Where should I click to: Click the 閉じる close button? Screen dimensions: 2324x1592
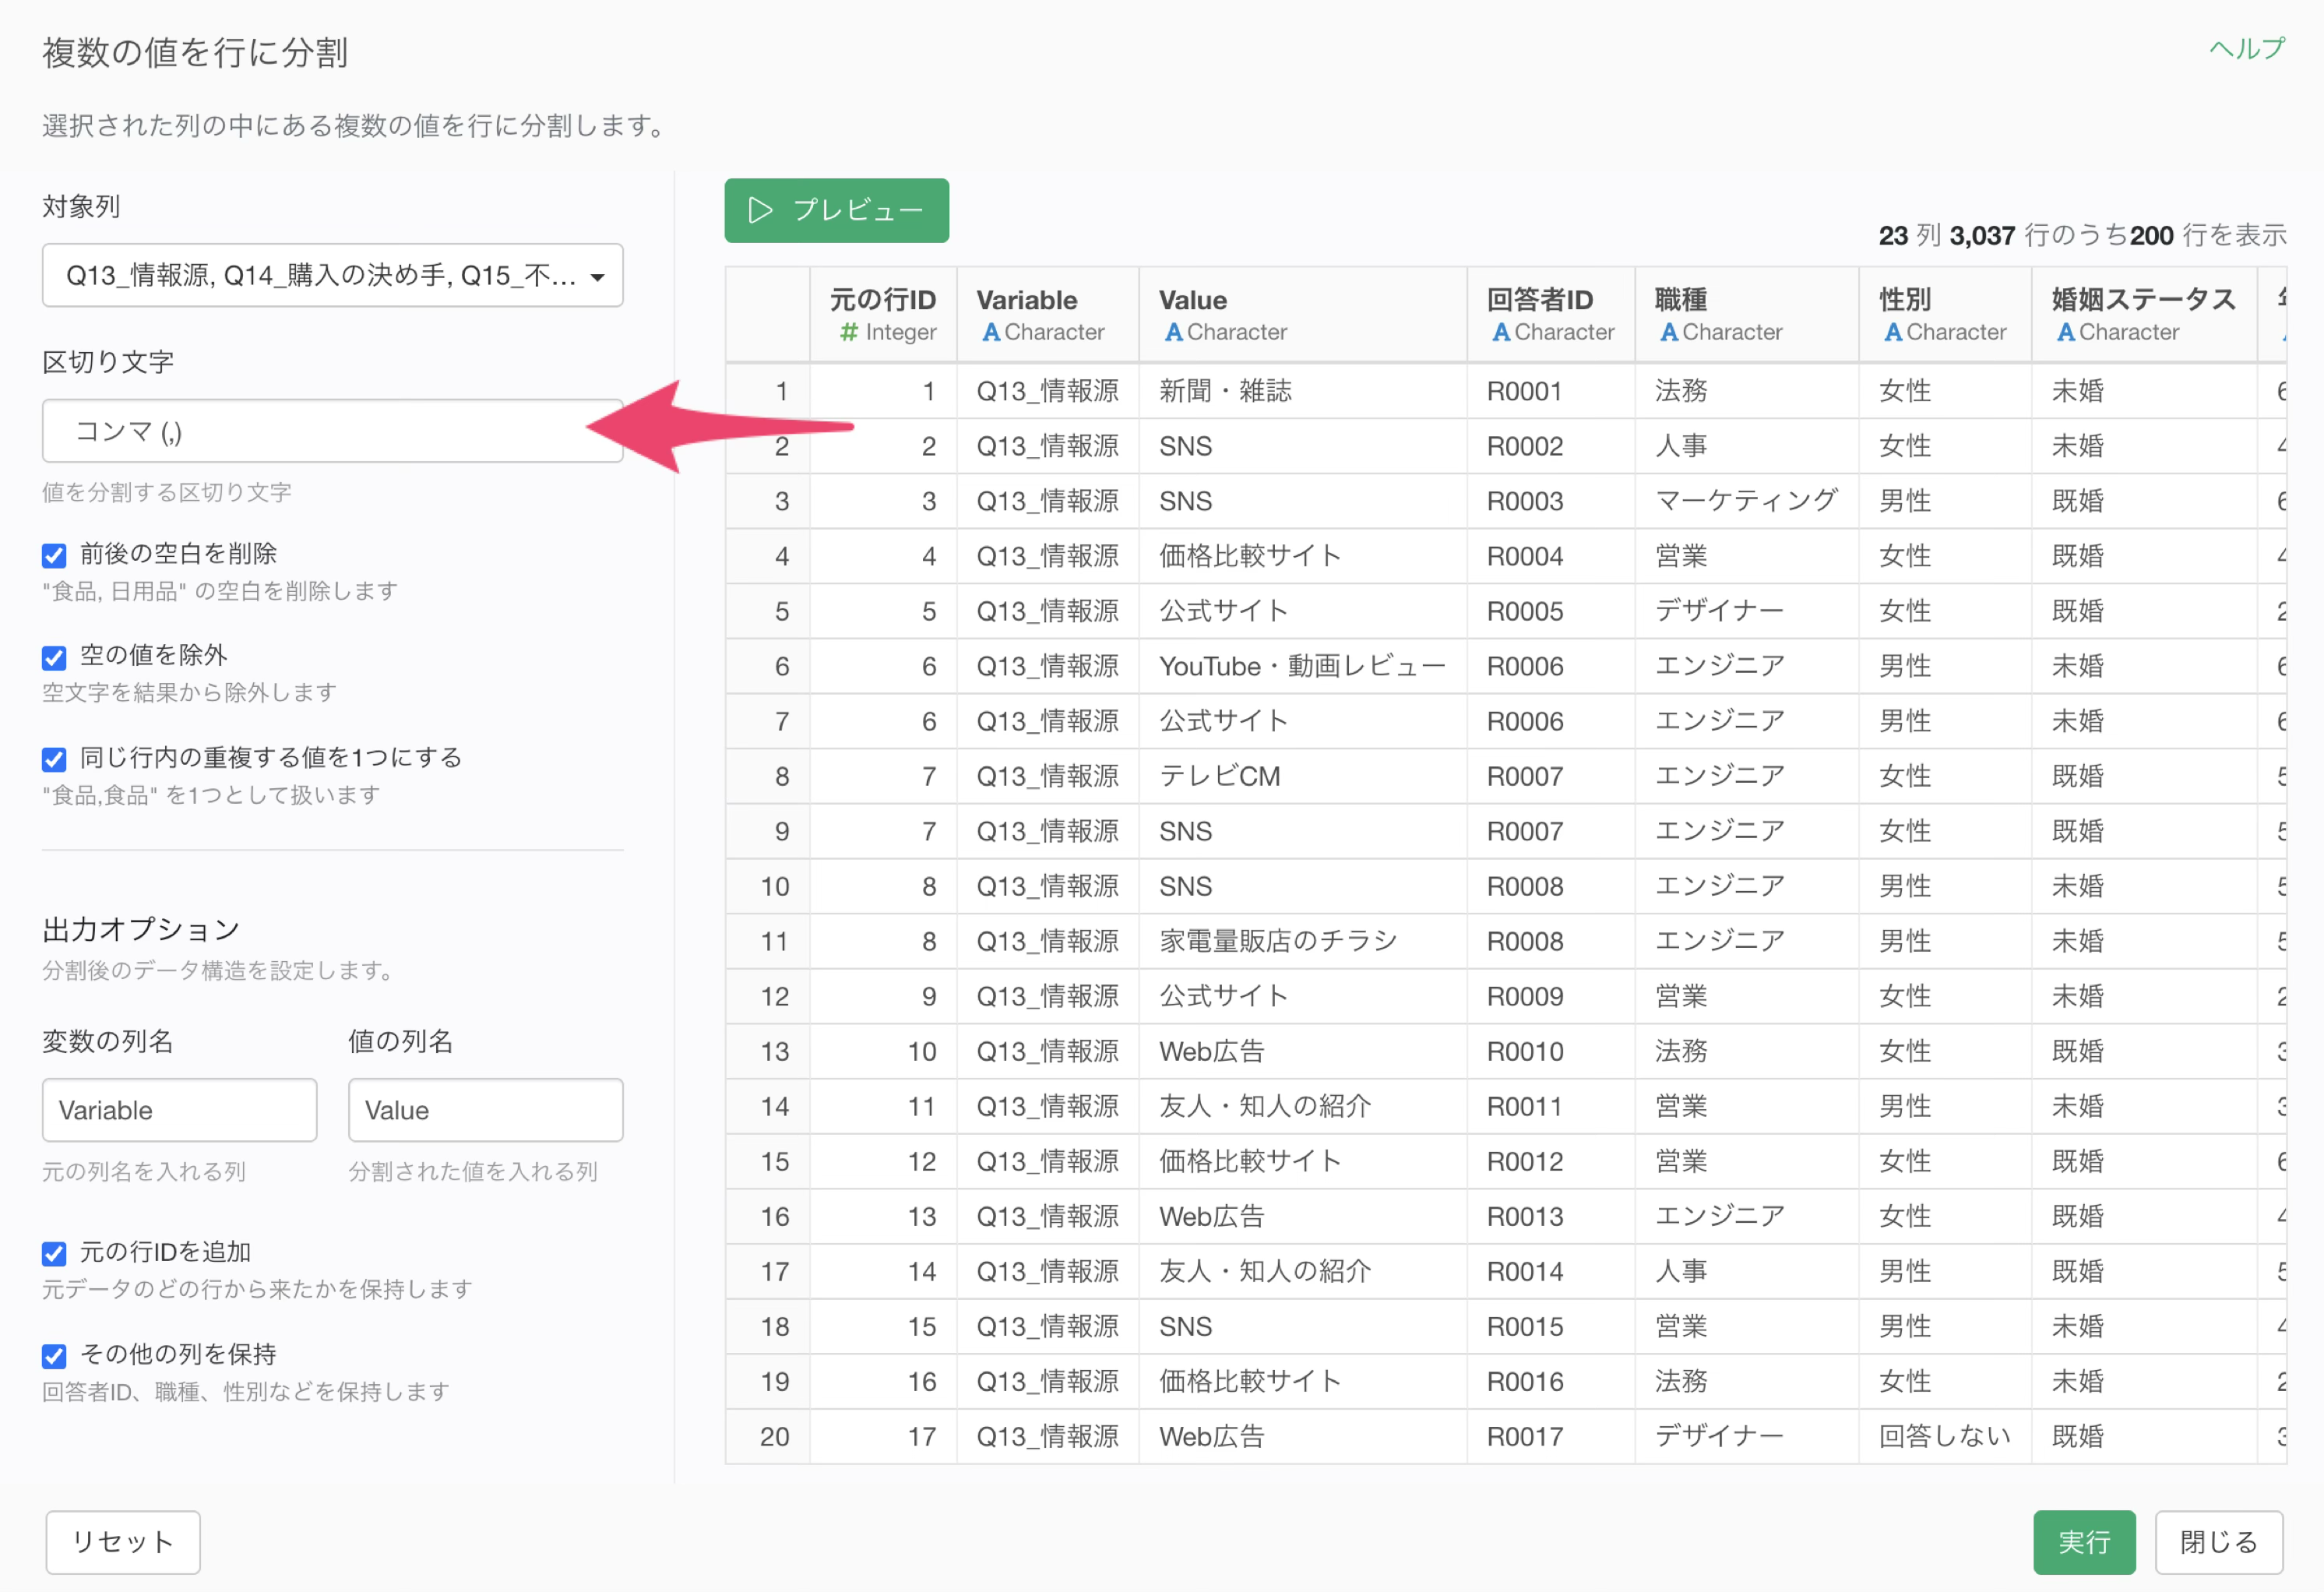[2218, 1542]
